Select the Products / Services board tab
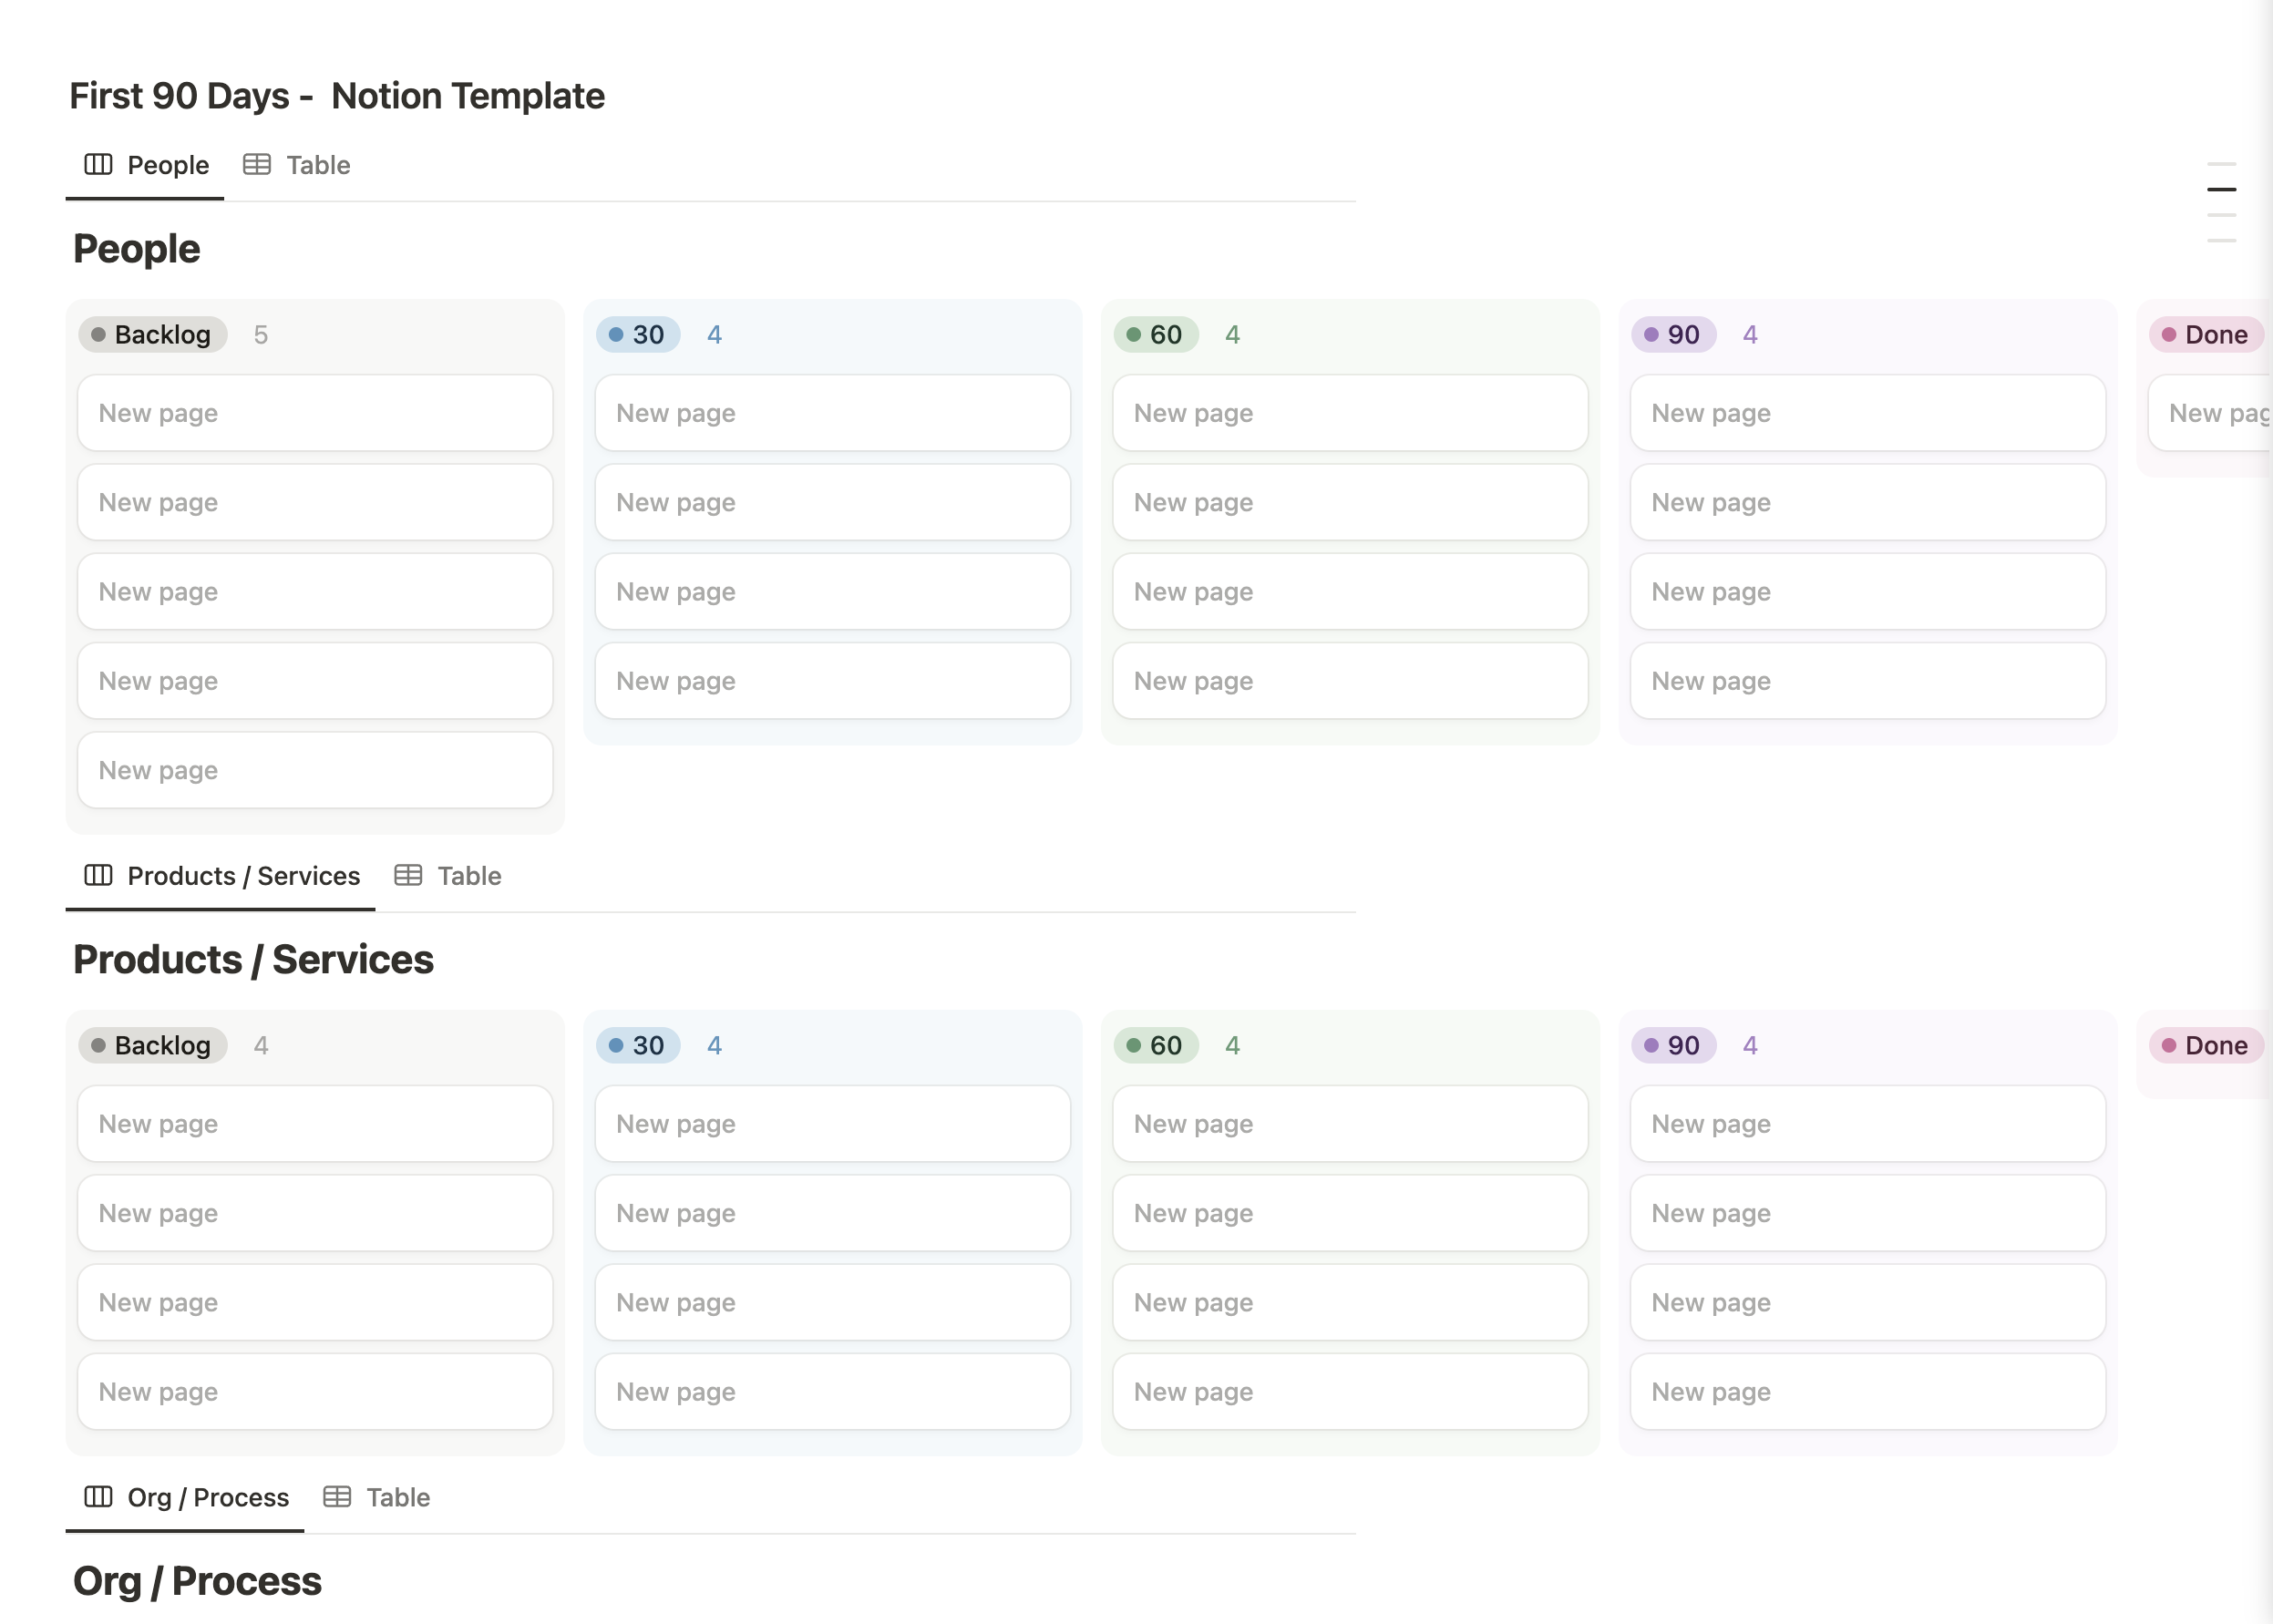2273x1624 pixels. click(x=243, y=876)
